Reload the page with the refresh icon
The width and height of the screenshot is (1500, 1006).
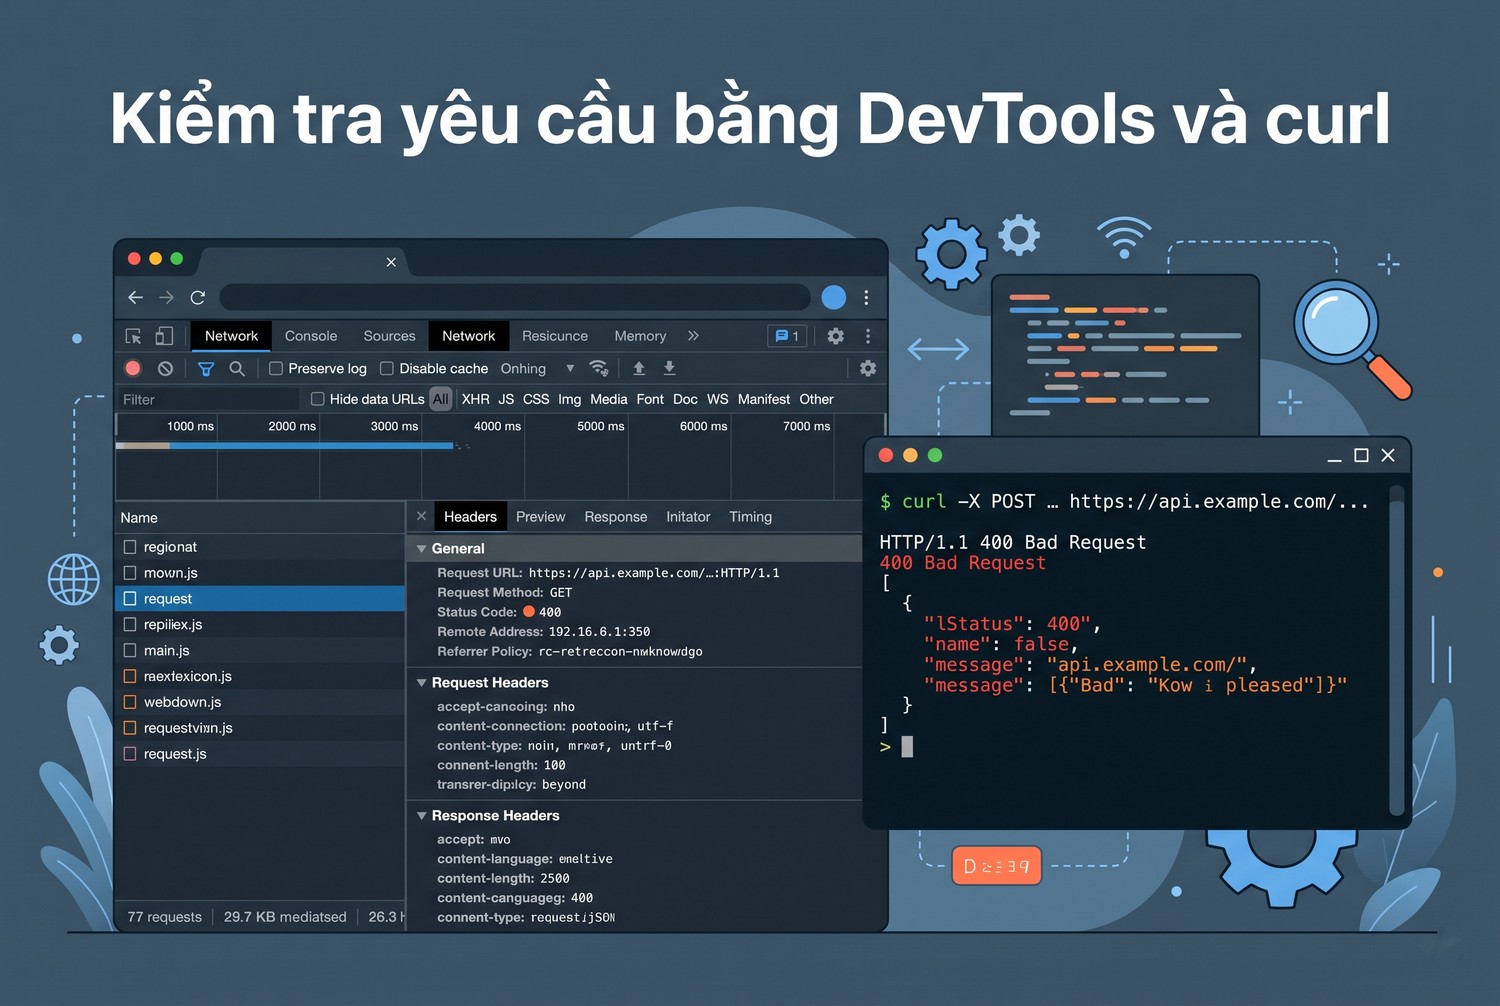(198, 297)
